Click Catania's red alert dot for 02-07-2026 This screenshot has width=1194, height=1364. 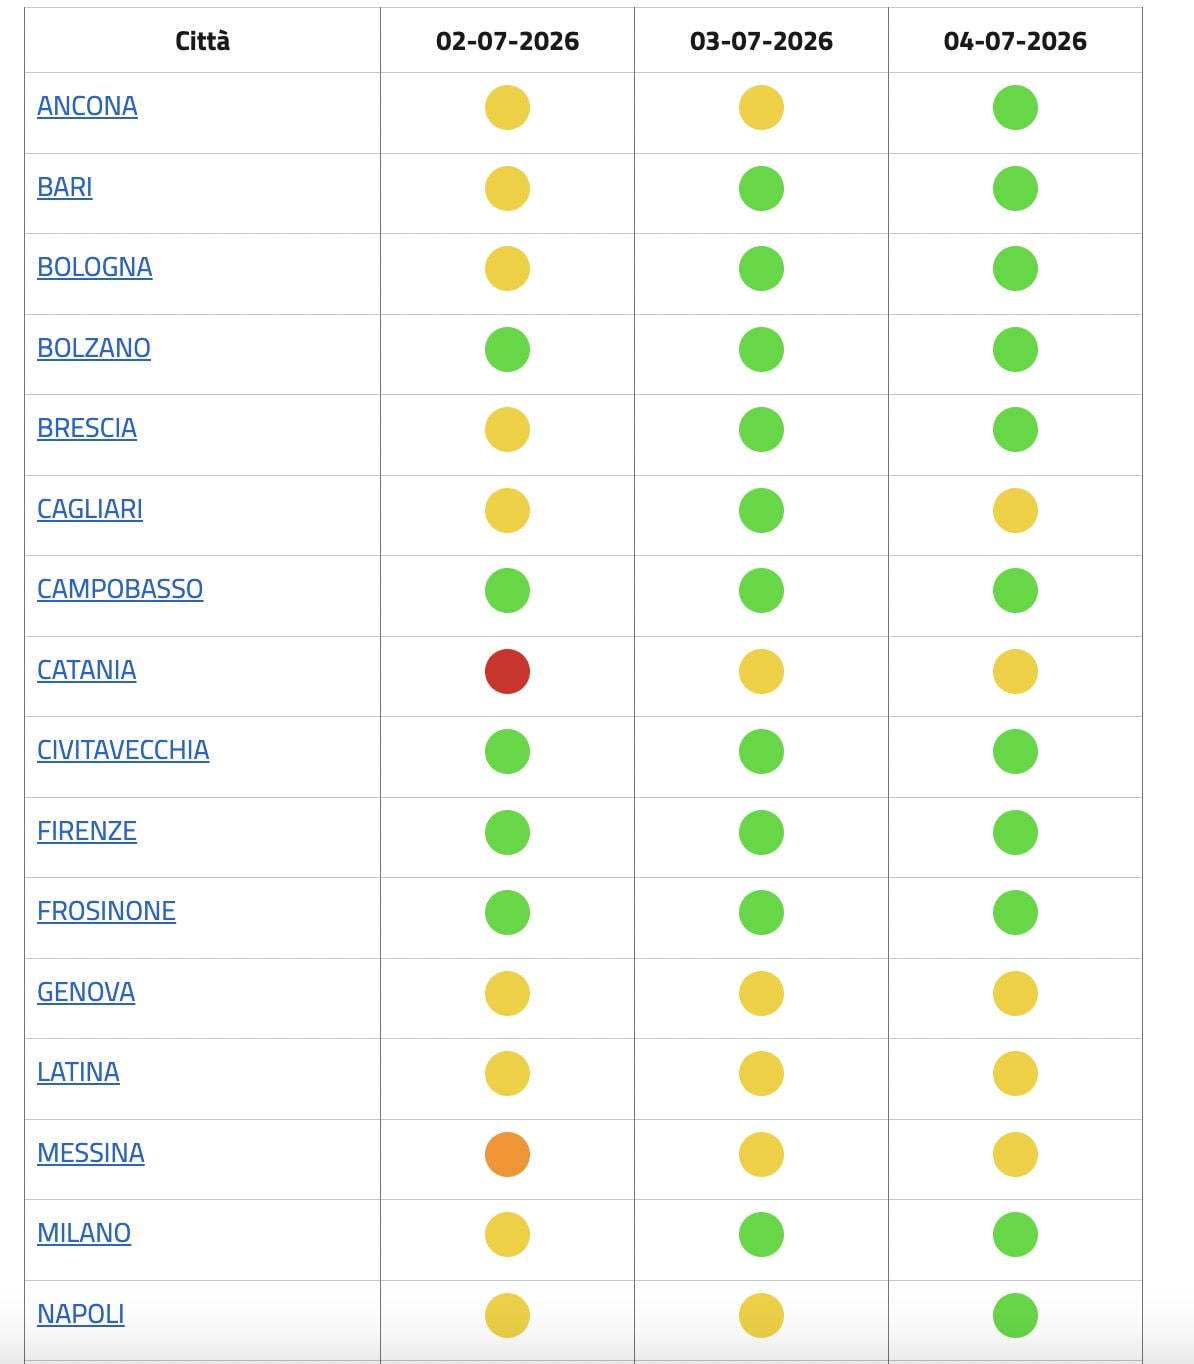507,671
